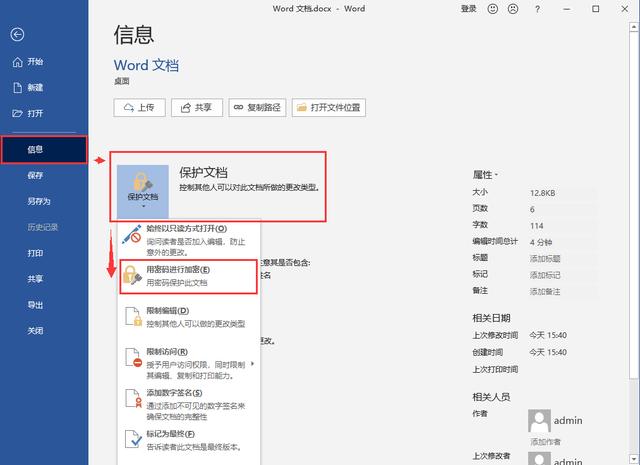640x465 pixels.
Task: Click the 登录 sign-in link
Action: (x=469, y=9)
